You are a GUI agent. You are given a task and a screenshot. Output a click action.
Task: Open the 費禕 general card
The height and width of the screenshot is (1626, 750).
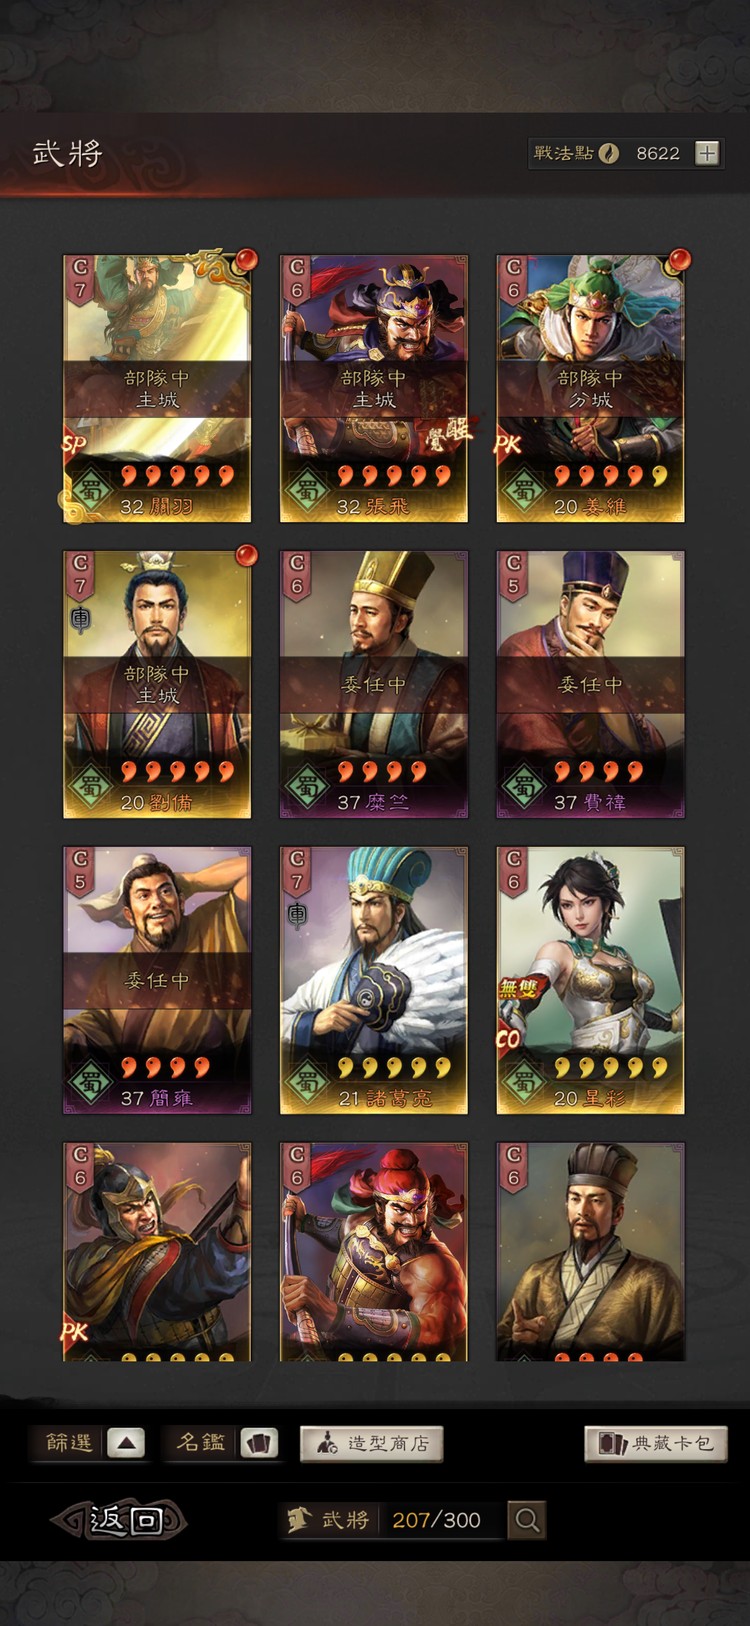pos(590,684)
